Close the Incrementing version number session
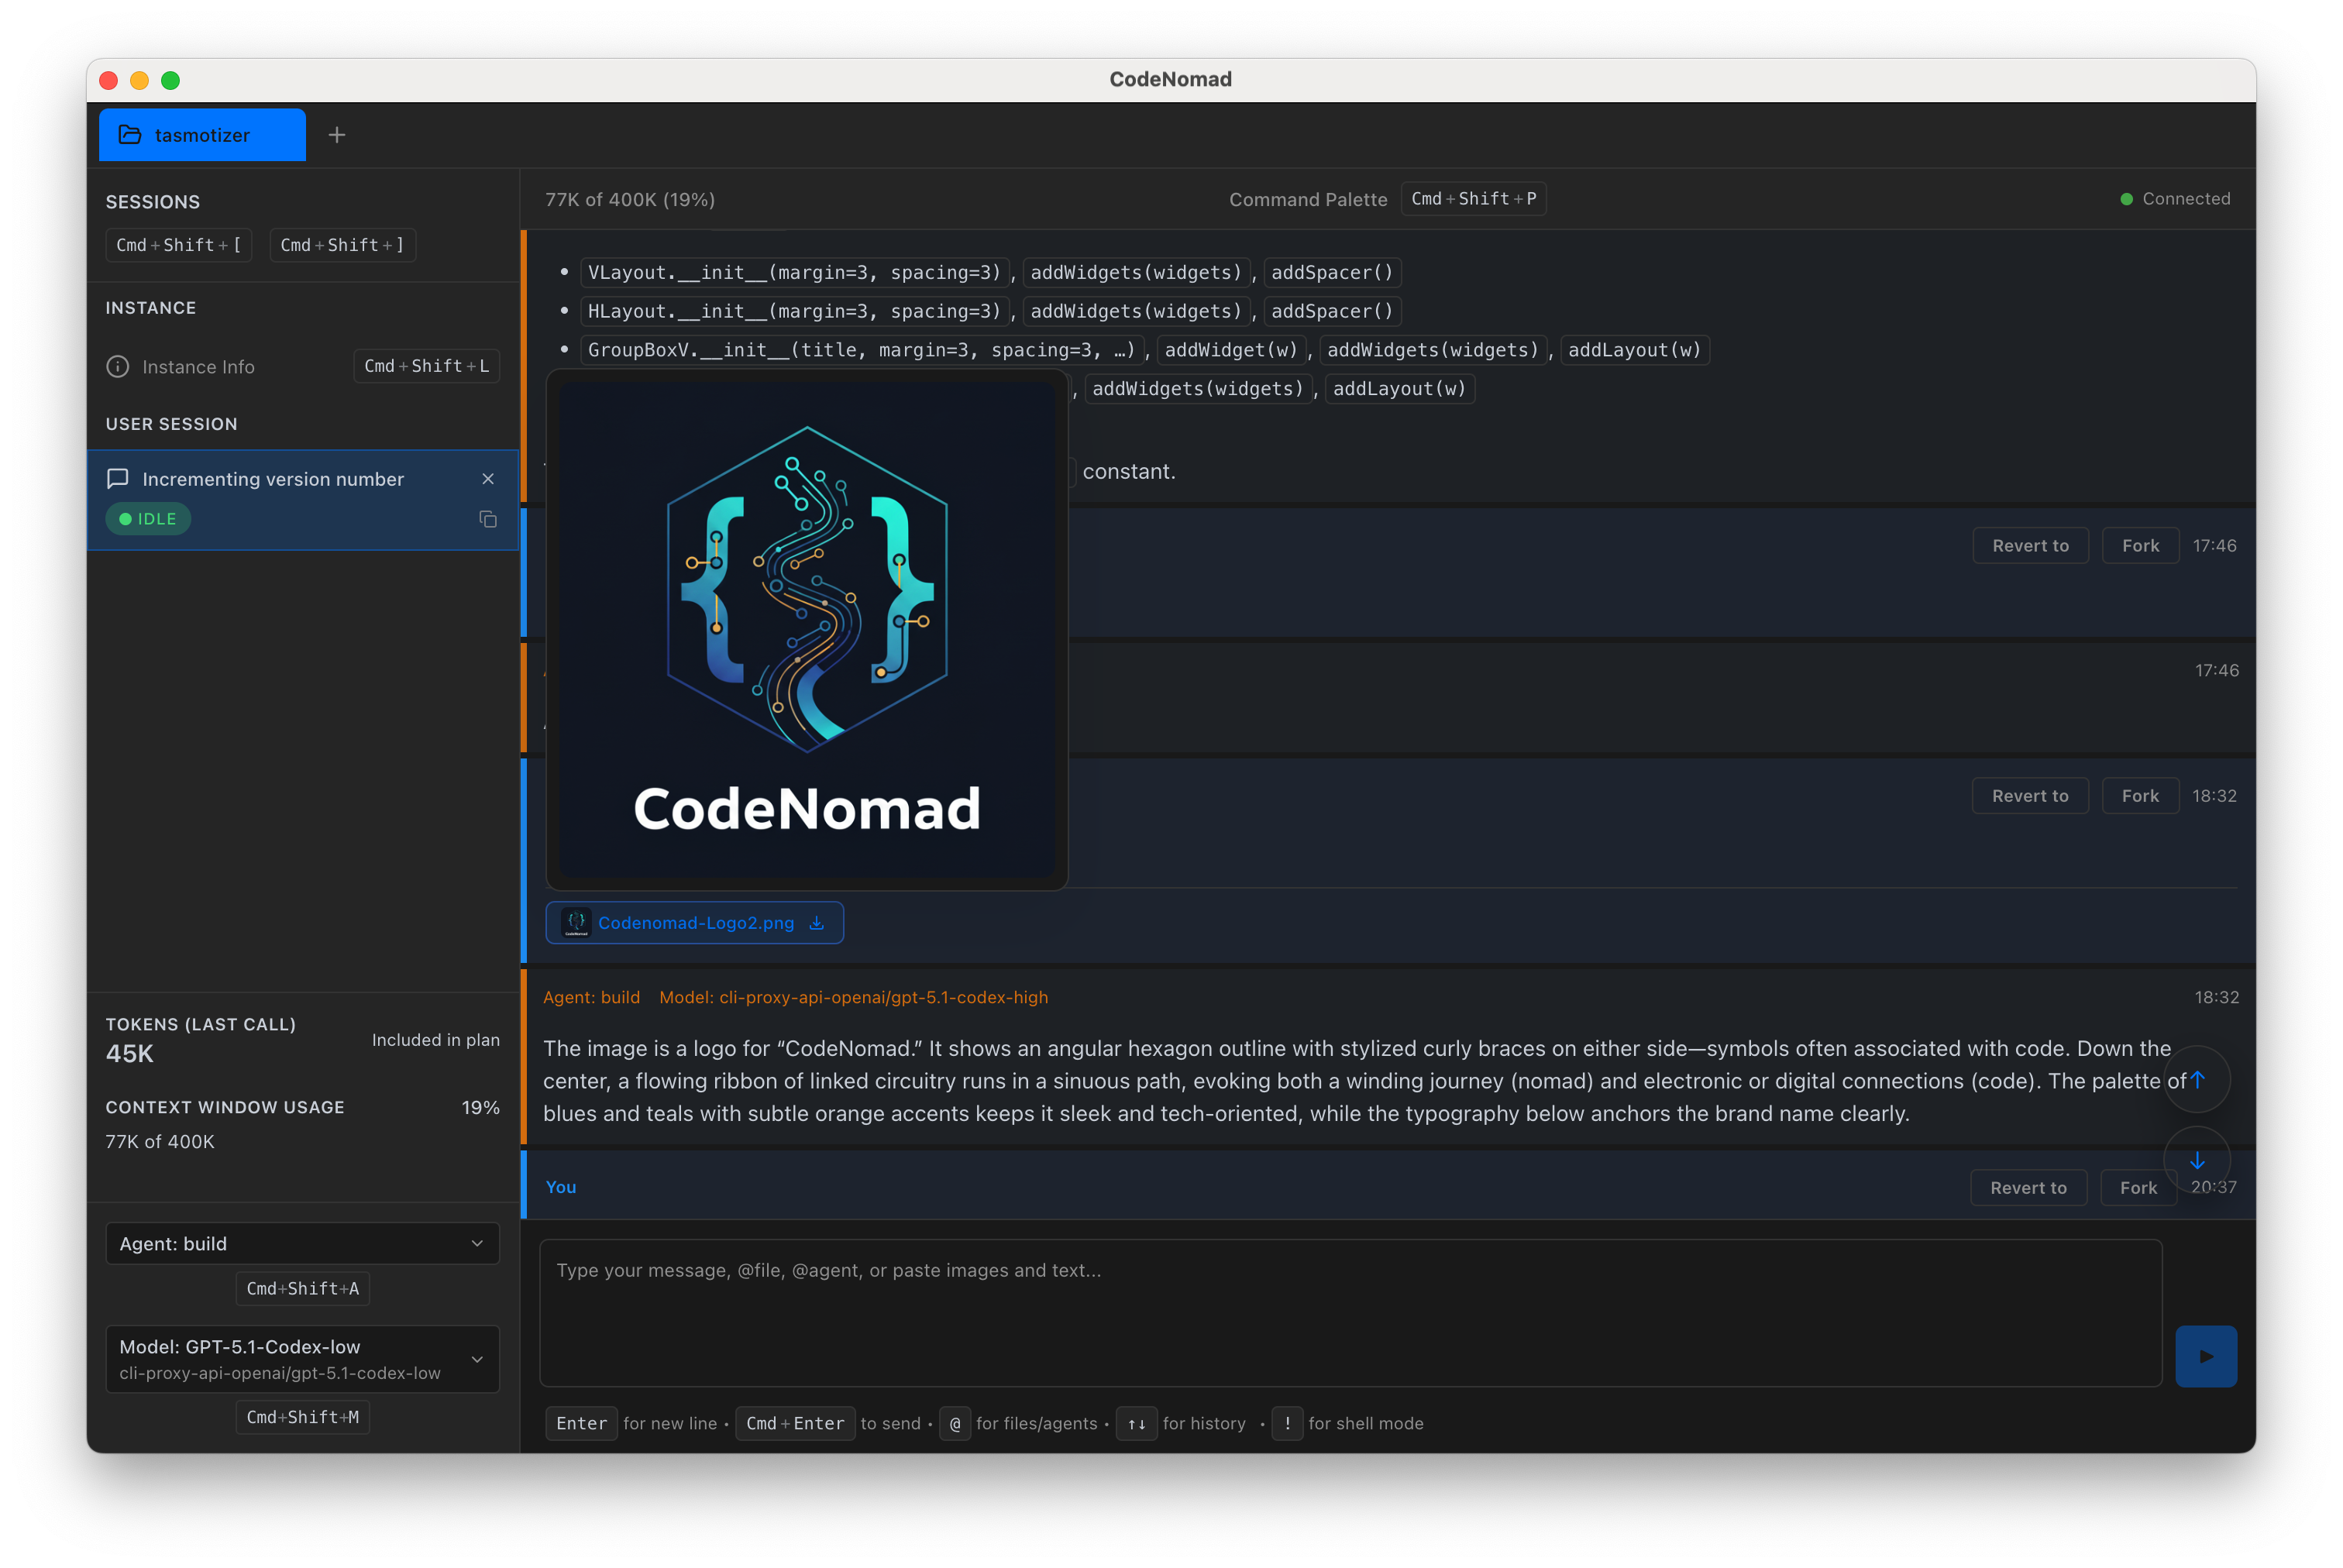This screenshot has height=1568, width=2343. click(488, 479)
